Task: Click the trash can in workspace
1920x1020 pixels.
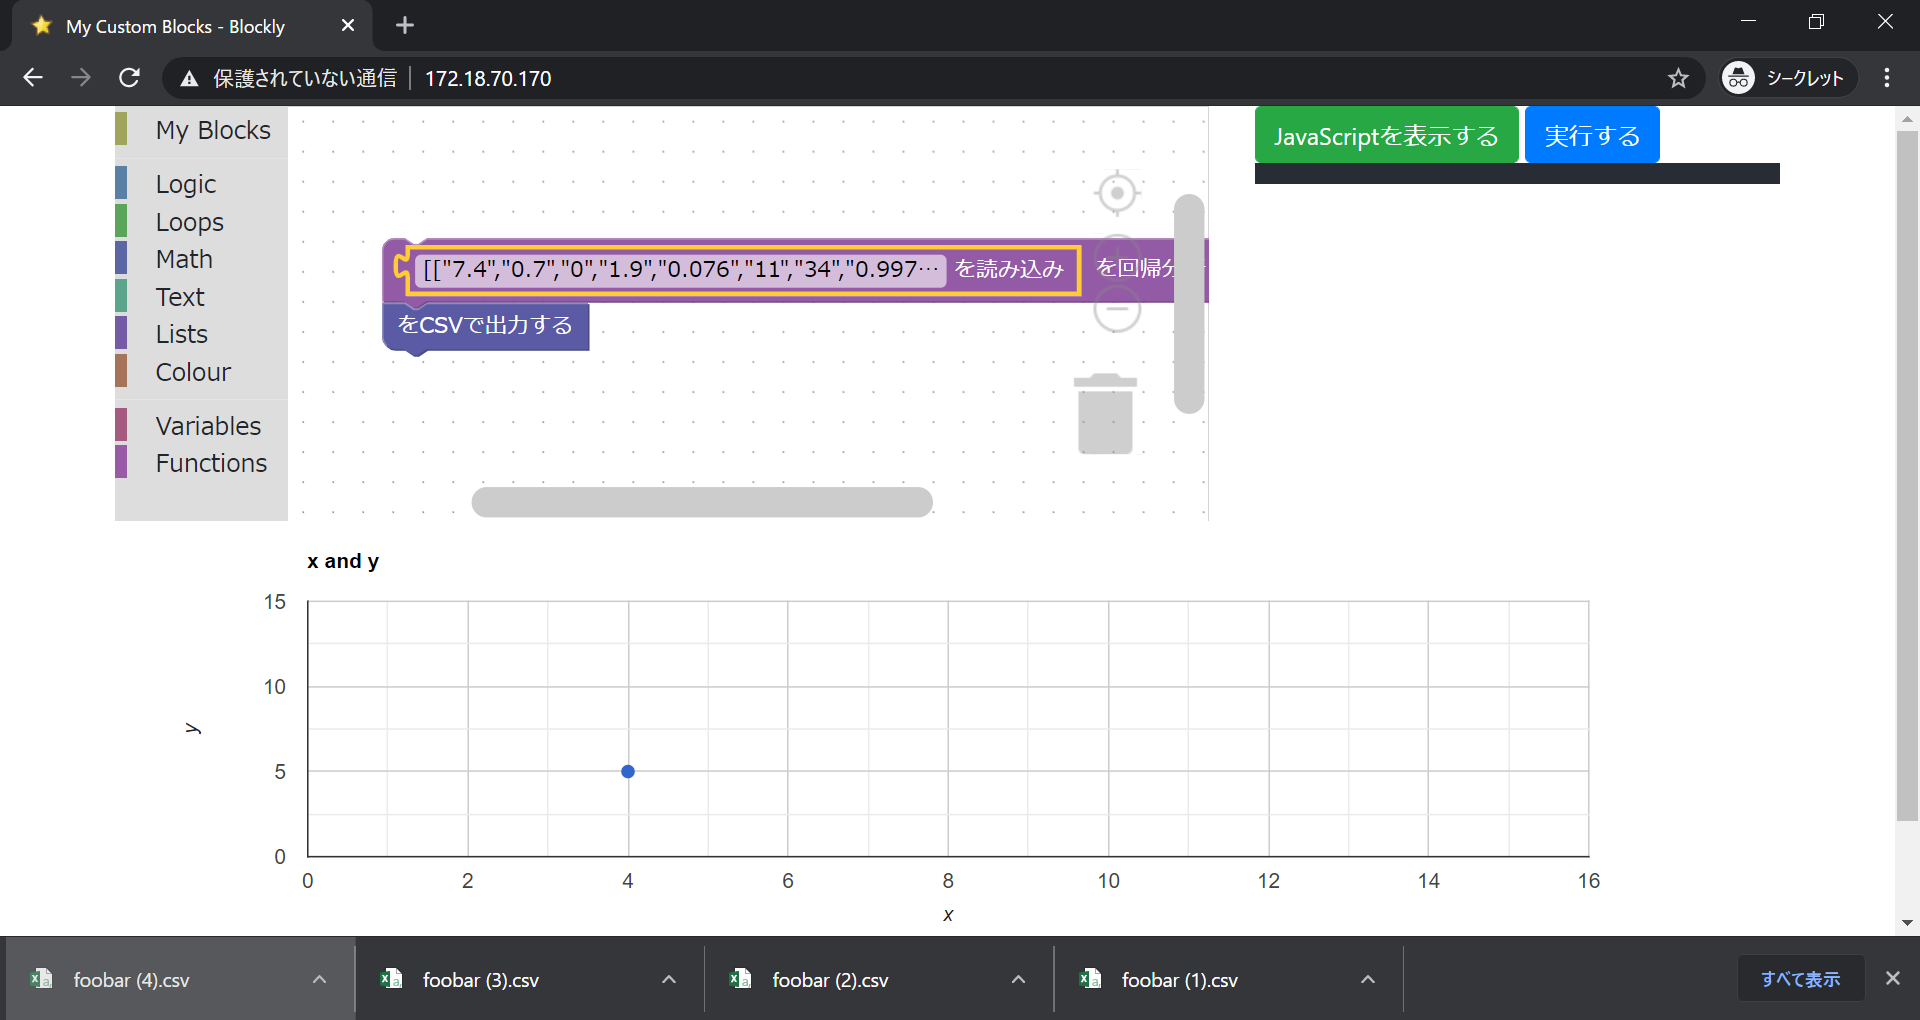Action: point(1105,415)
